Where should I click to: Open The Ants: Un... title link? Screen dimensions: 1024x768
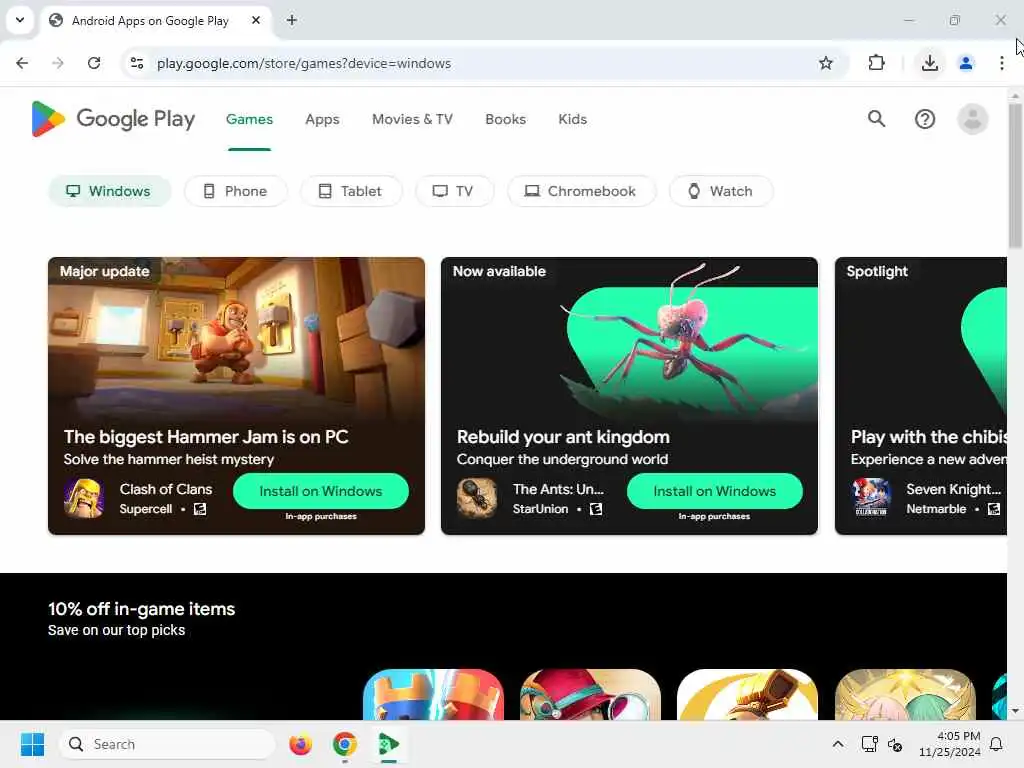(x=558, y=489)
